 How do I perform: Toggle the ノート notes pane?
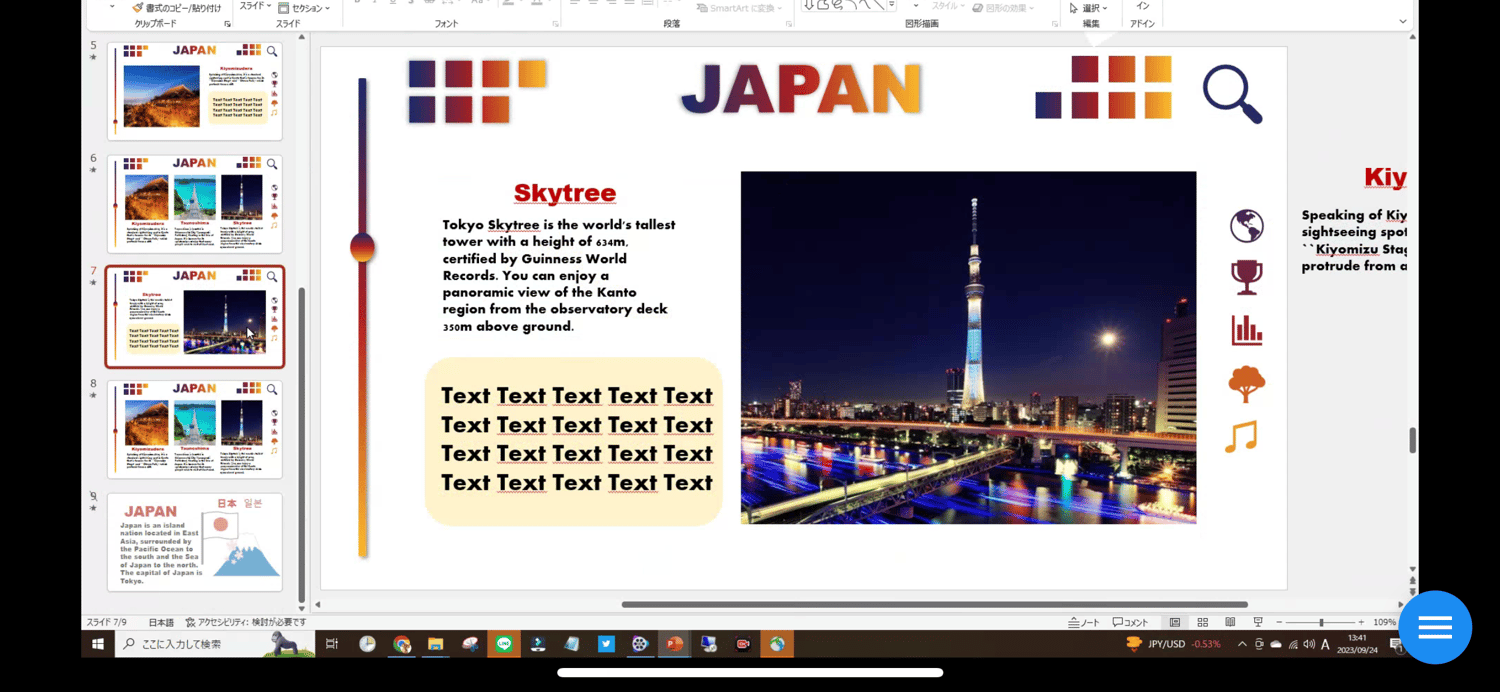coord(1083,622)
